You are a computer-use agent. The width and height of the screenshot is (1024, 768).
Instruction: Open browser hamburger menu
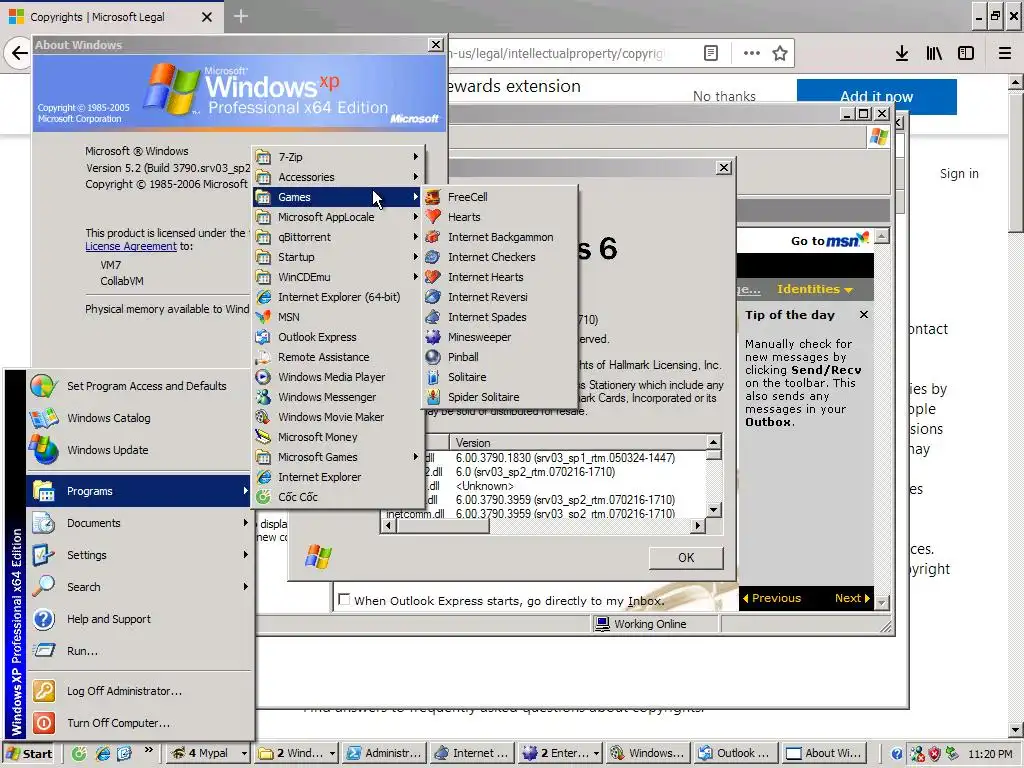(1004, 54)
